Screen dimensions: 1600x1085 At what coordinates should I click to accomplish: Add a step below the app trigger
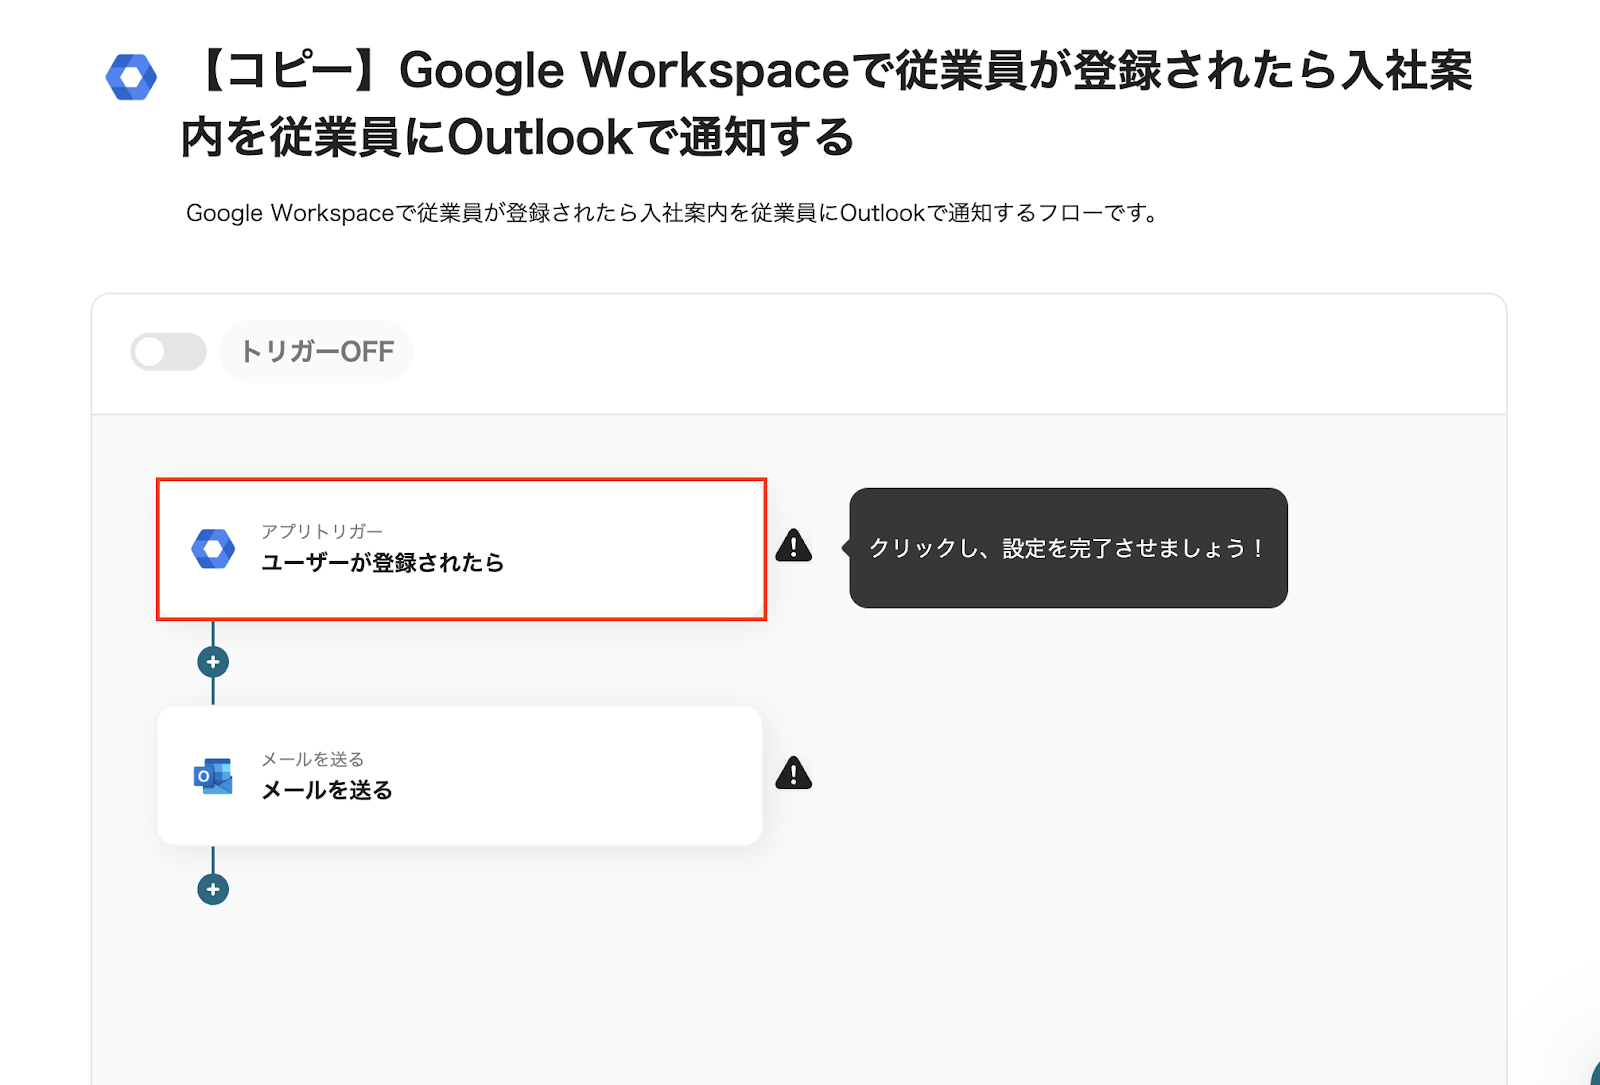[213, 662]
